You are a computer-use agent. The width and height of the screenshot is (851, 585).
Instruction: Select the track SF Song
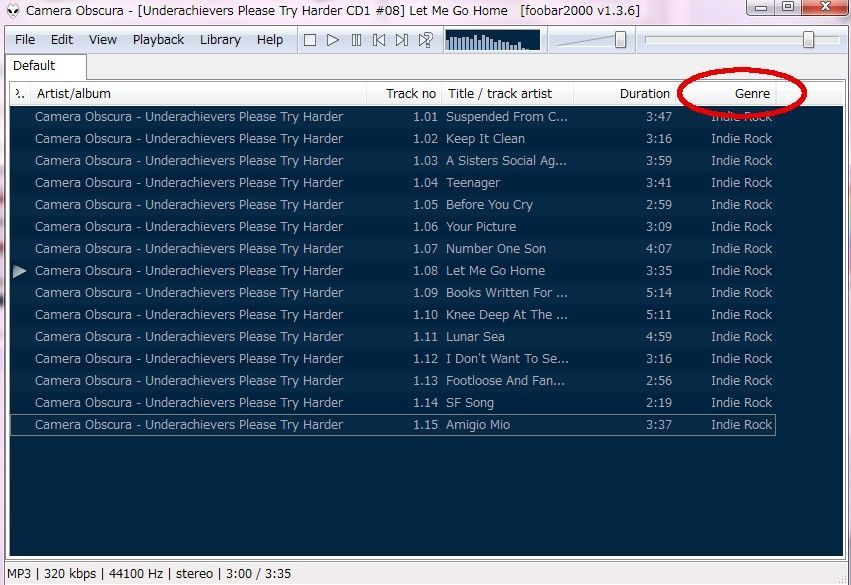(393, 403)
